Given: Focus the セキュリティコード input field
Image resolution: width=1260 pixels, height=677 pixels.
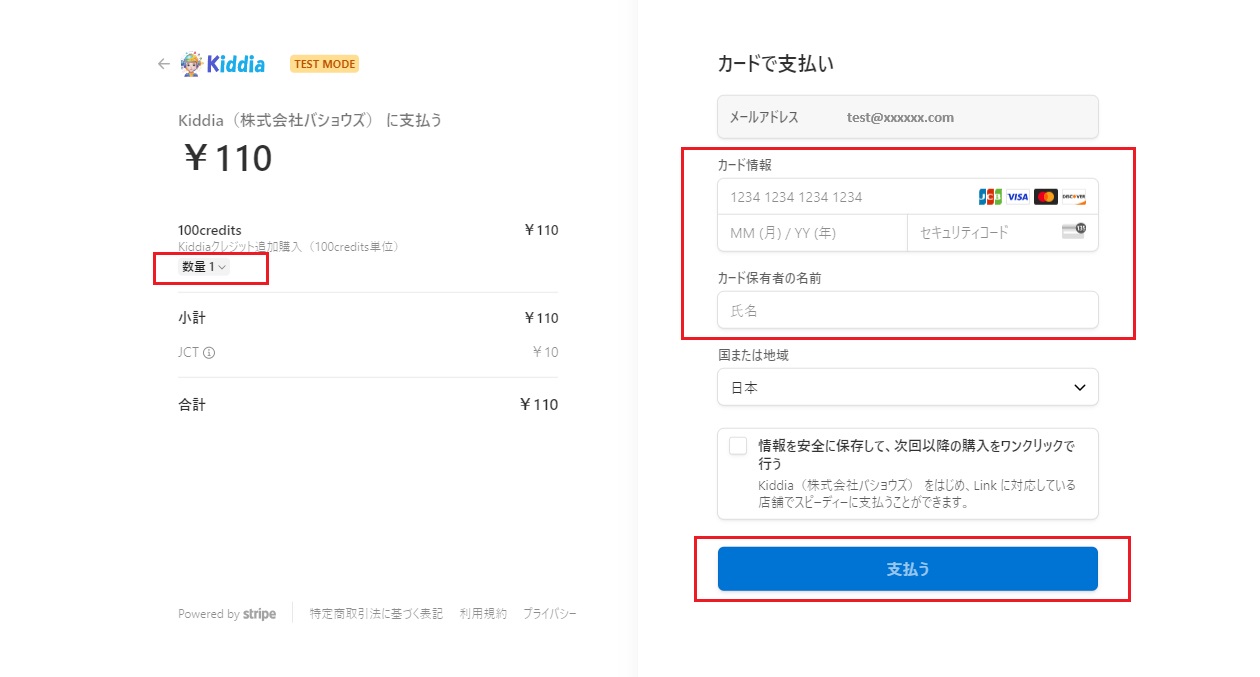Looking at the screenshot, I should 1003,233.
